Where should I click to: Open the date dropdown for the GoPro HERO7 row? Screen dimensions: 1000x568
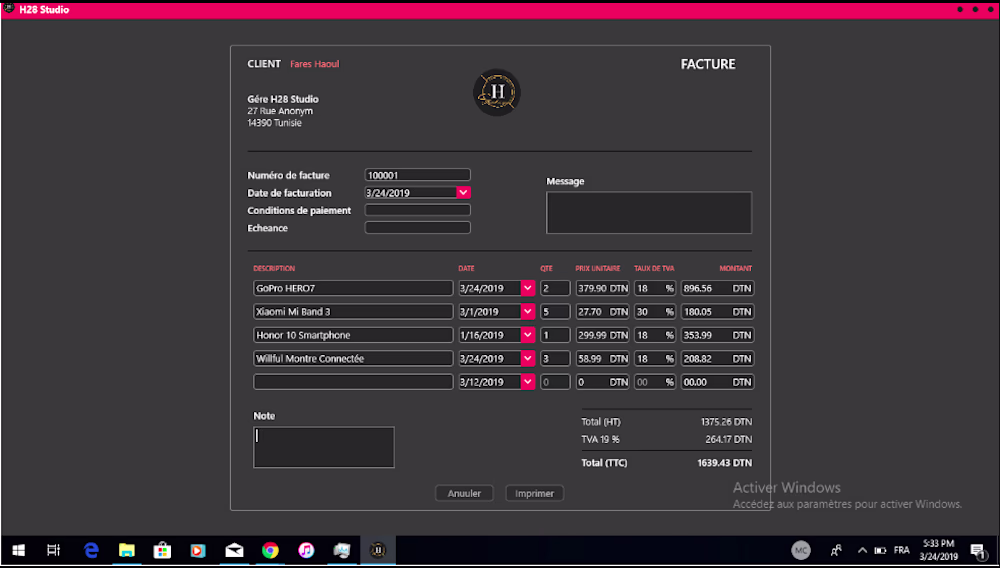(527, 288)
